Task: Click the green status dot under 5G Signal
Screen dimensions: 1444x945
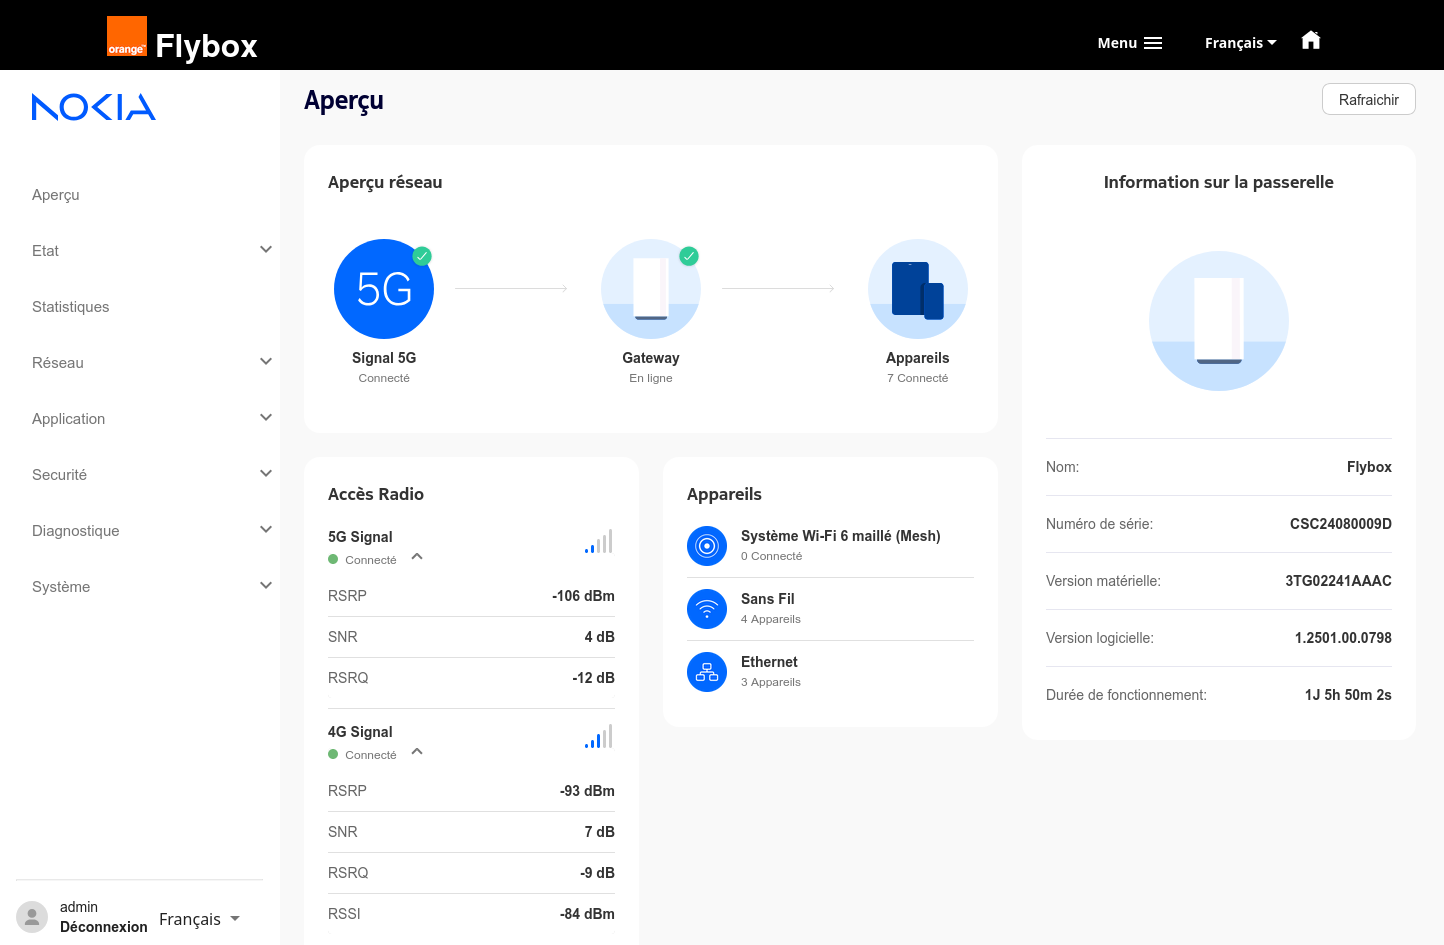Action: (333, 560)
